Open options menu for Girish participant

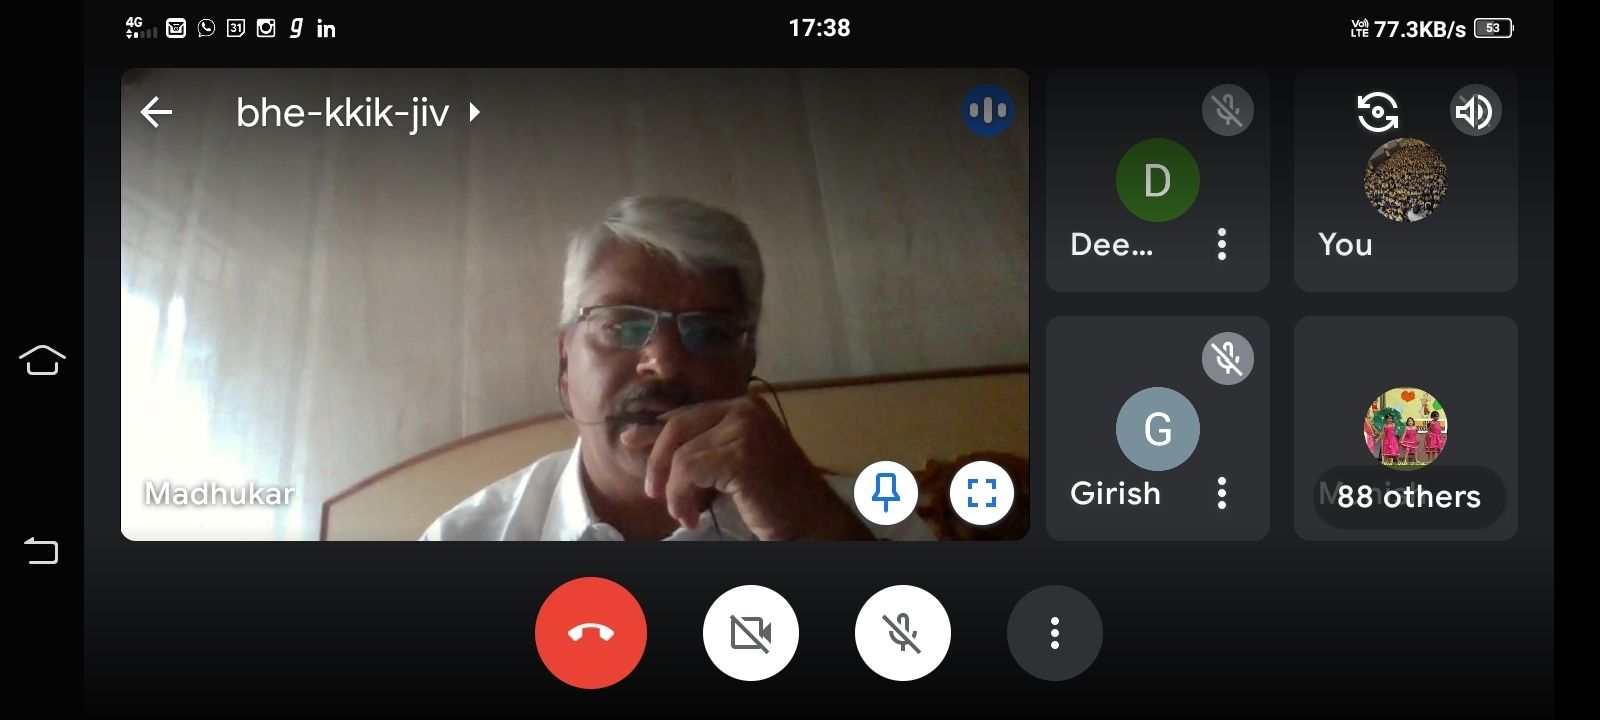click(1221, 493)
